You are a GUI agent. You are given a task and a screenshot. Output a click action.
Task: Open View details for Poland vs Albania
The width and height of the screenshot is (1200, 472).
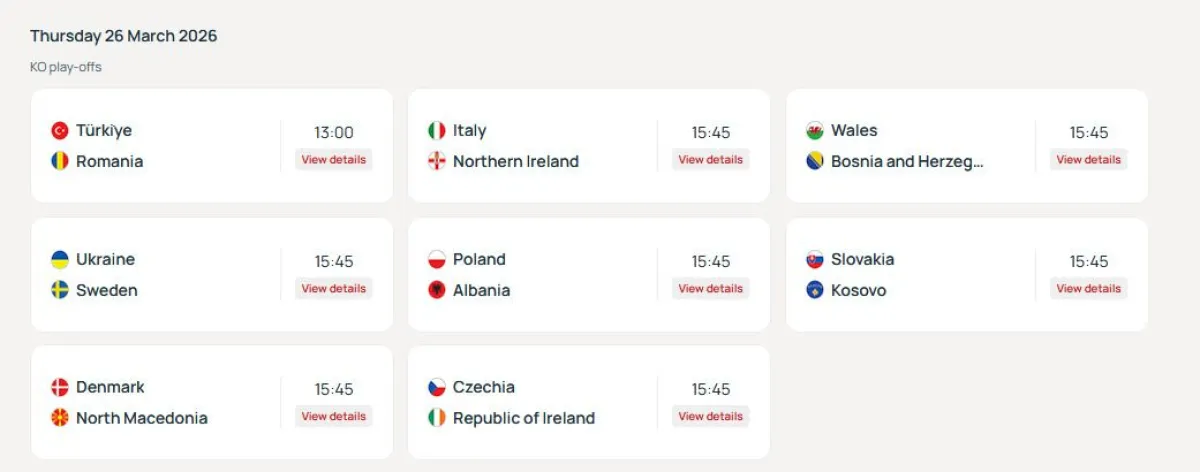711,289
